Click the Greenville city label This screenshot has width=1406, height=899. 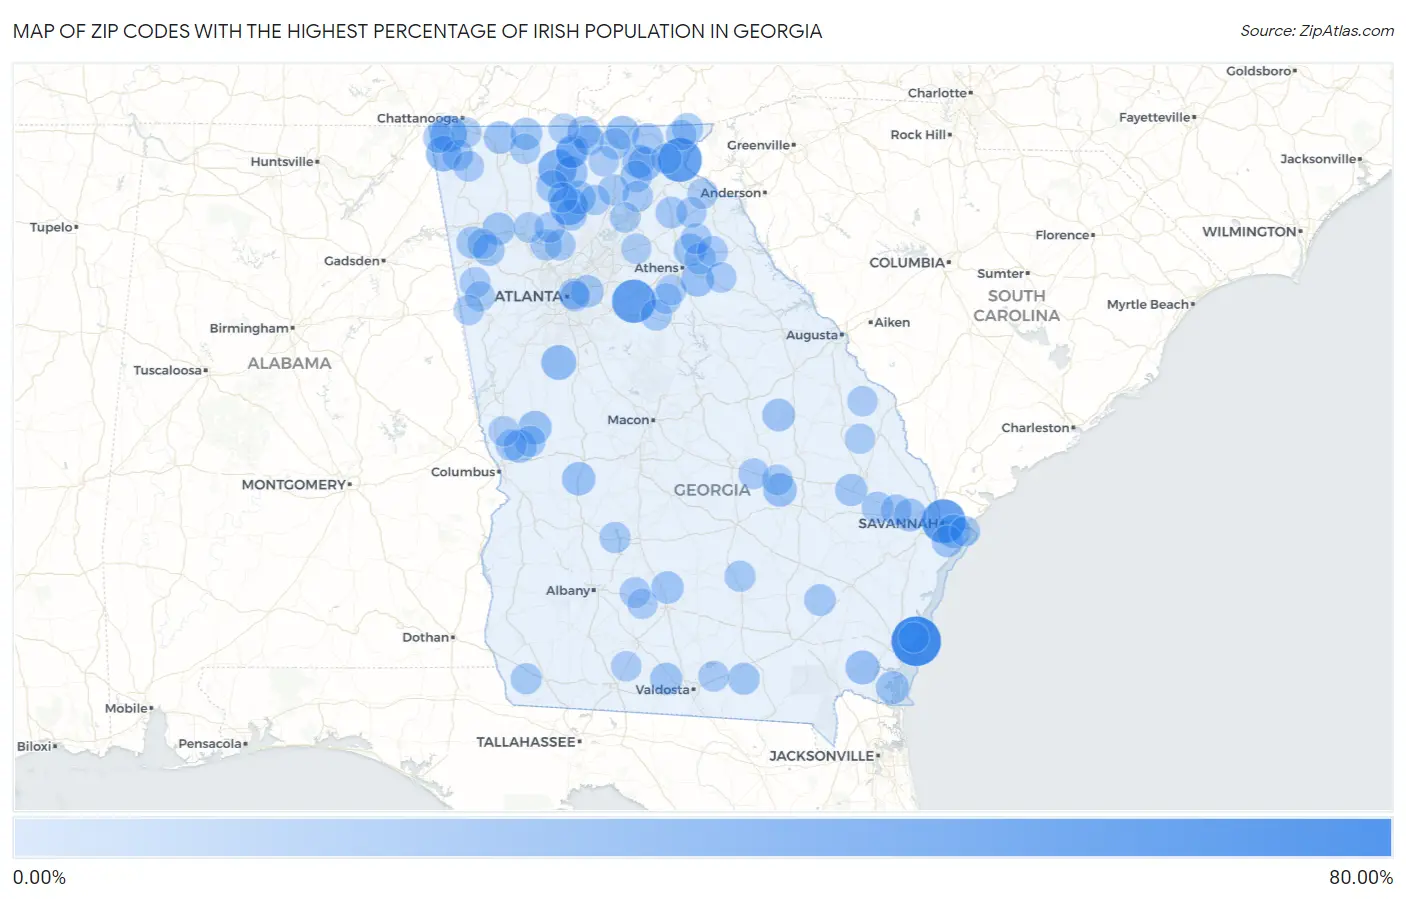(758, 145)
